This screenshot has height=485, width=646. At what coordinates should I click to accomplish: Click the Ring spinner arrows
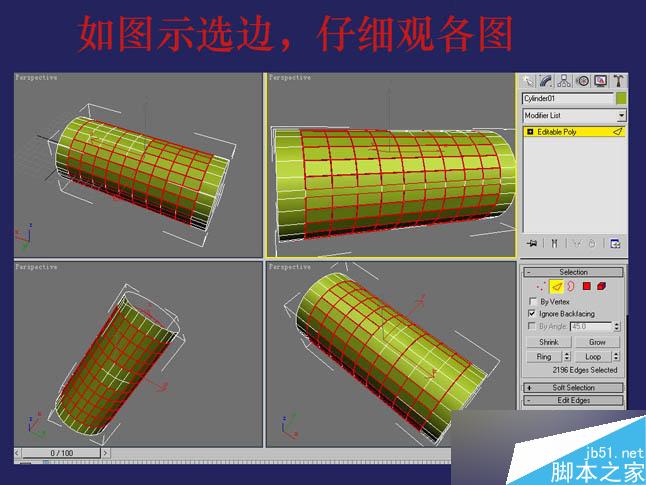point(567,356)
